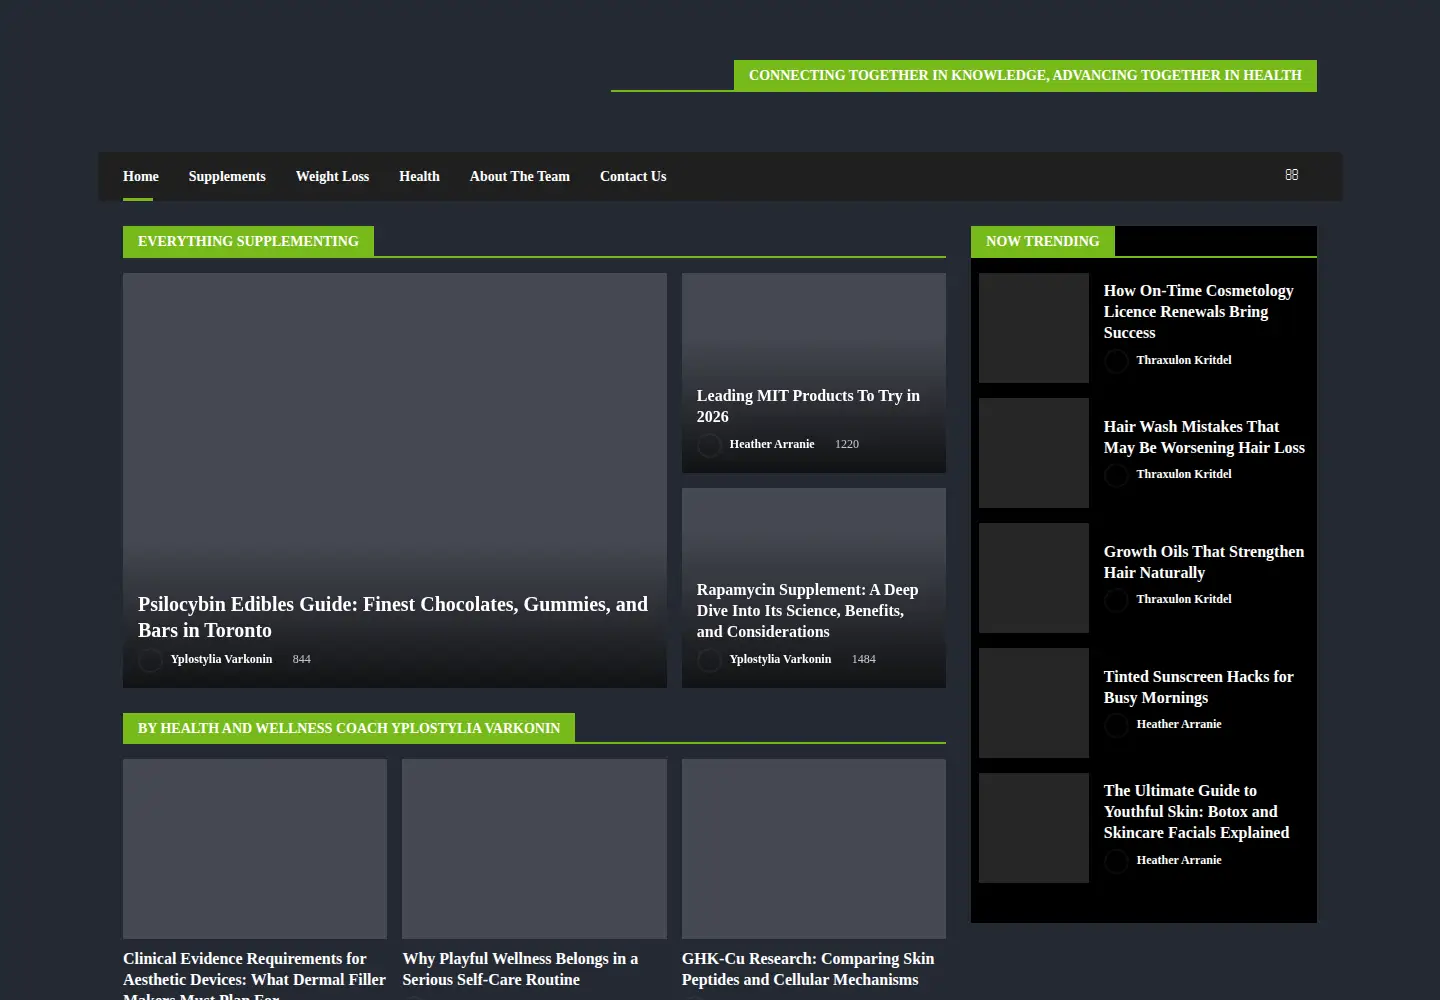Click the Clinical Evidence Requirements card image
The width and height of the screenshot is (1440, 1000).
[x=255, y=849]
